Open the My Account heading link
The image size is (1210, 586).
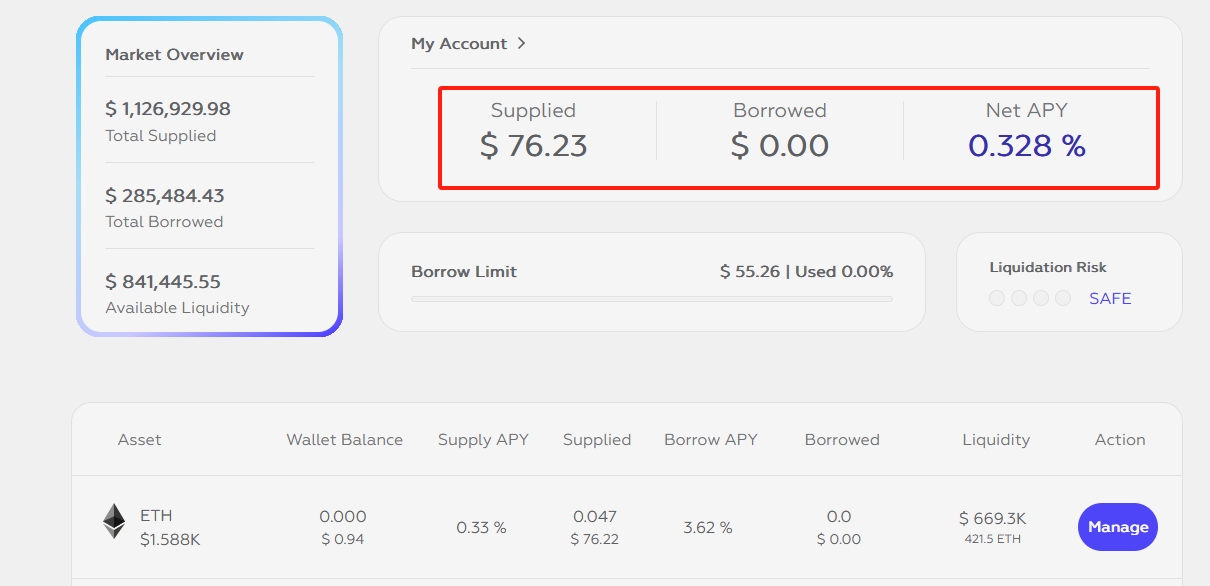tap(459, 44)
